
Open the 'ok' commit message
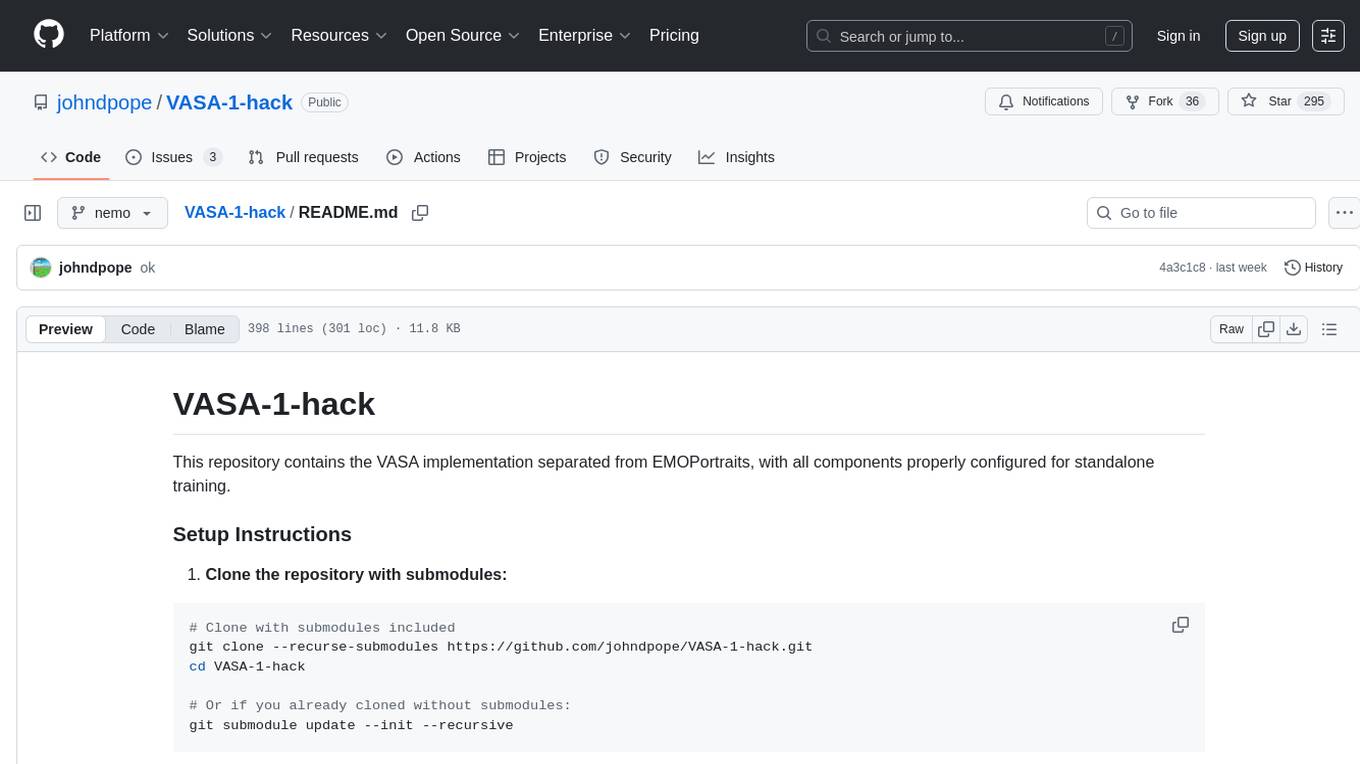(147, 268)
